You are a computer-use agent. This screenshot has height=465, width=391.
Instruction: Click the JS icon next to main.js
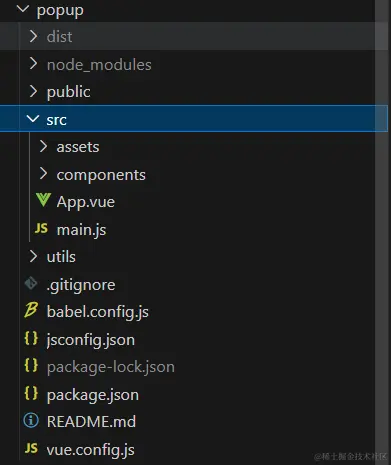tap(41, 228)
